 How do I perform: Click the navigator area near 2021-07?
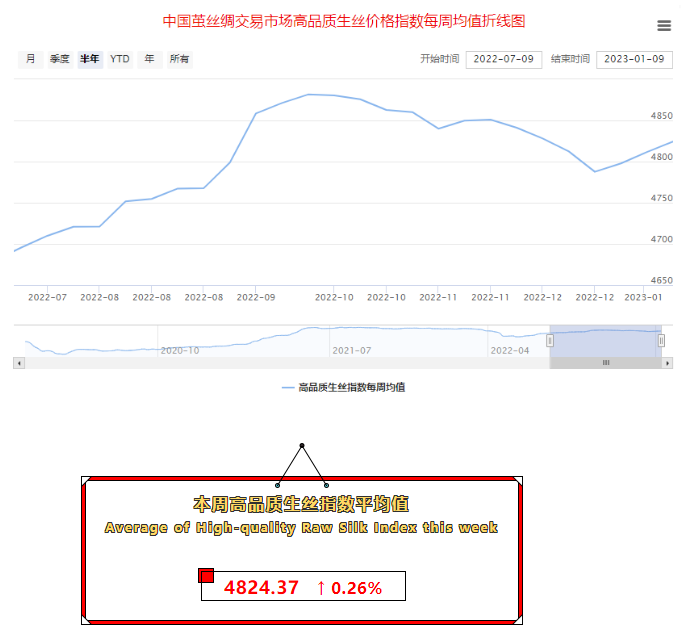click(350, 340)
